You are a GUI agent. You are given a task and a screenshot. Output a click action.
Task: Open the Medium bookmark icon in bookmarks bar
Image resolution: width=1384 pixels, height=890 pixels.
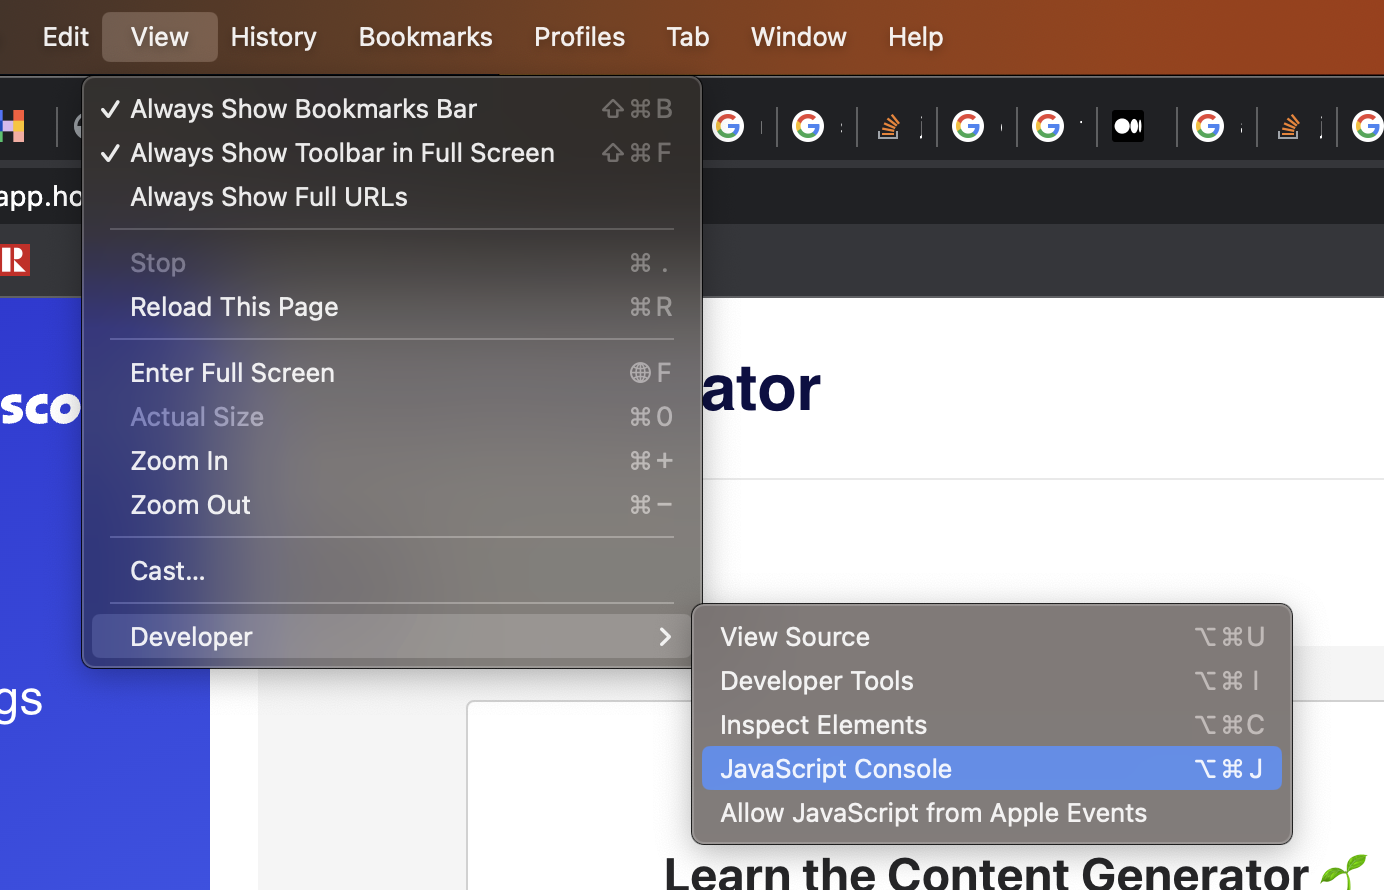(x=1127, y=126)
